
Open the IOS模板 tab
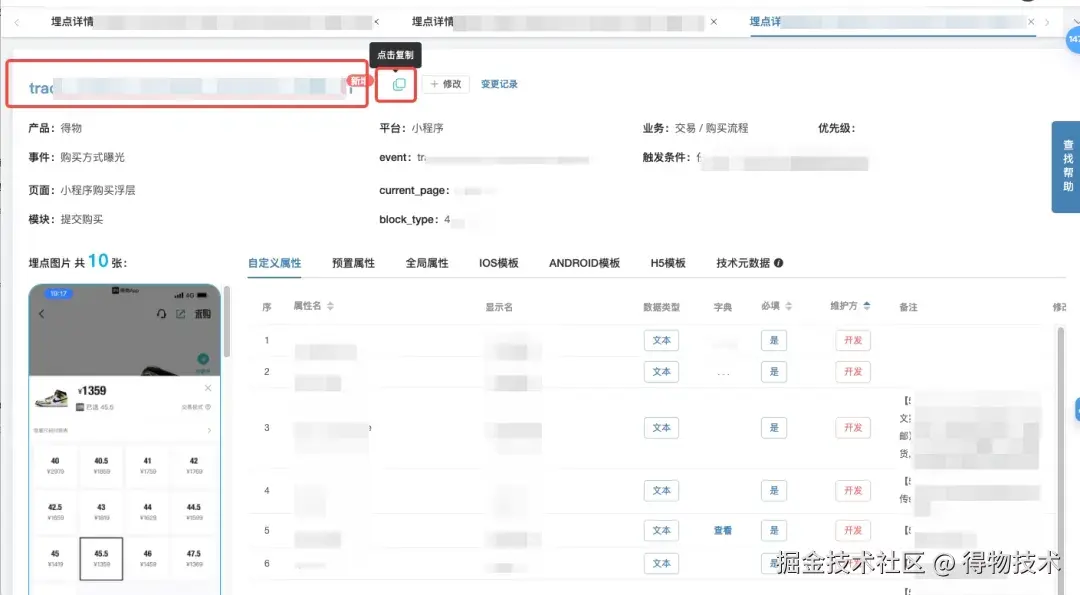click(x=499, y=263)
